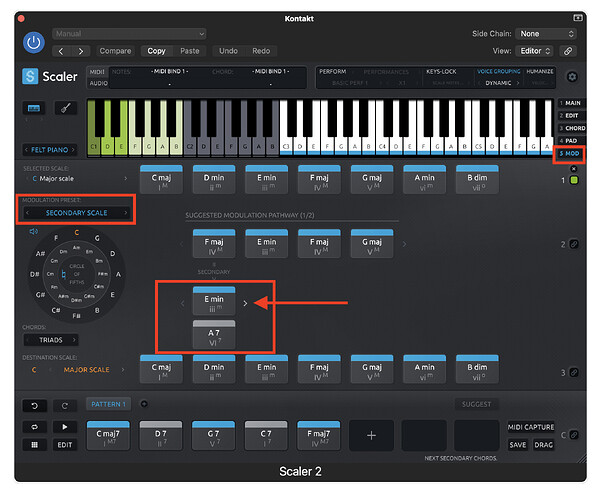Screen dimensions: 601x499
Task: Select the keyboard view icon
Action: click(34, 108)
